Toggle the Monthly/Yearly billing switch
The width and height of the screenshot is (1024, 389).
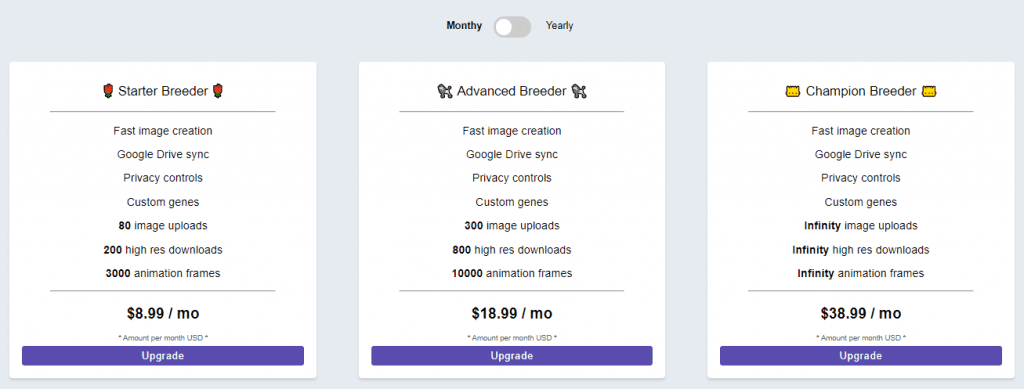point(512,26)
